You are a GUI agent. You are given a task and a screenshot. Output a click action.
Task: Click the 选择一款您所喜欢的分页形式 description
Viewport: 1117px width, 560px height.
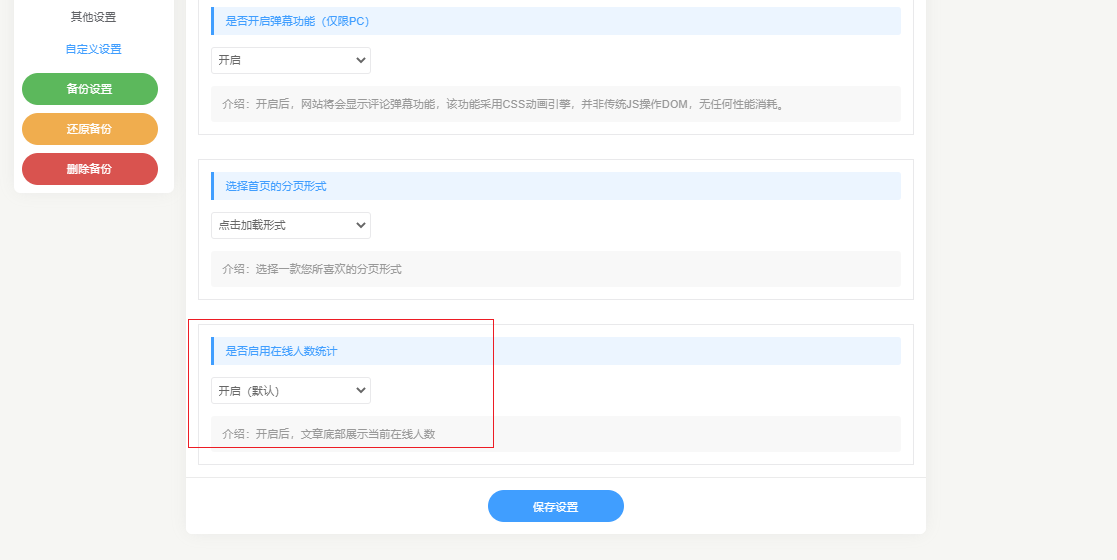pos(312,269)
